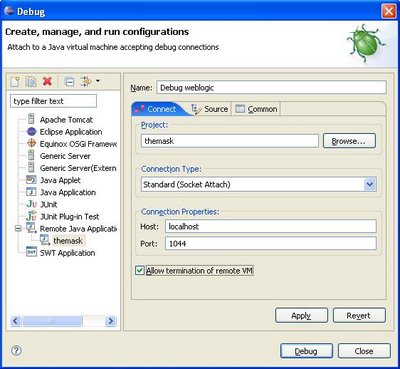Click the Java Application icon

[31, 192]
